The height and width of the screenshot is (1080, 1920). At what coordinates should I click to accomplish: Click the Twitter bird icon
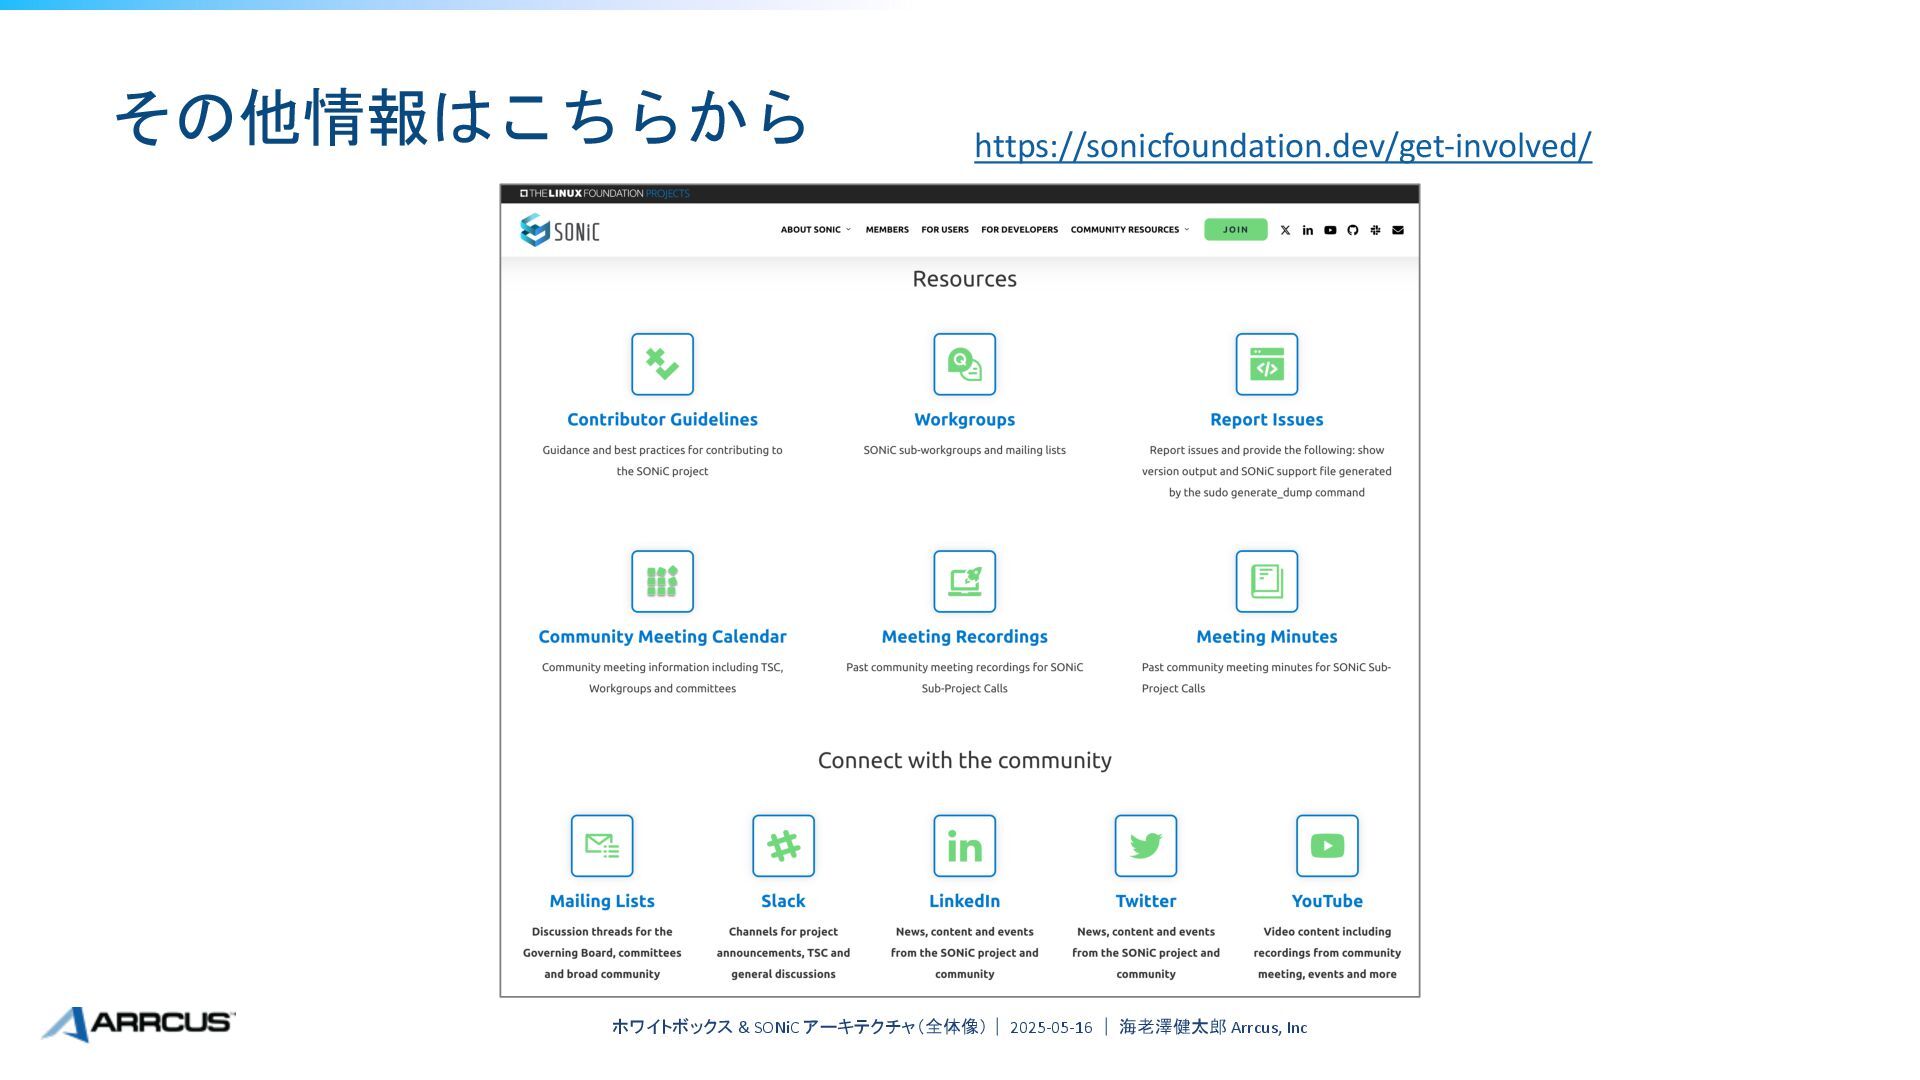pos(1145,846)
